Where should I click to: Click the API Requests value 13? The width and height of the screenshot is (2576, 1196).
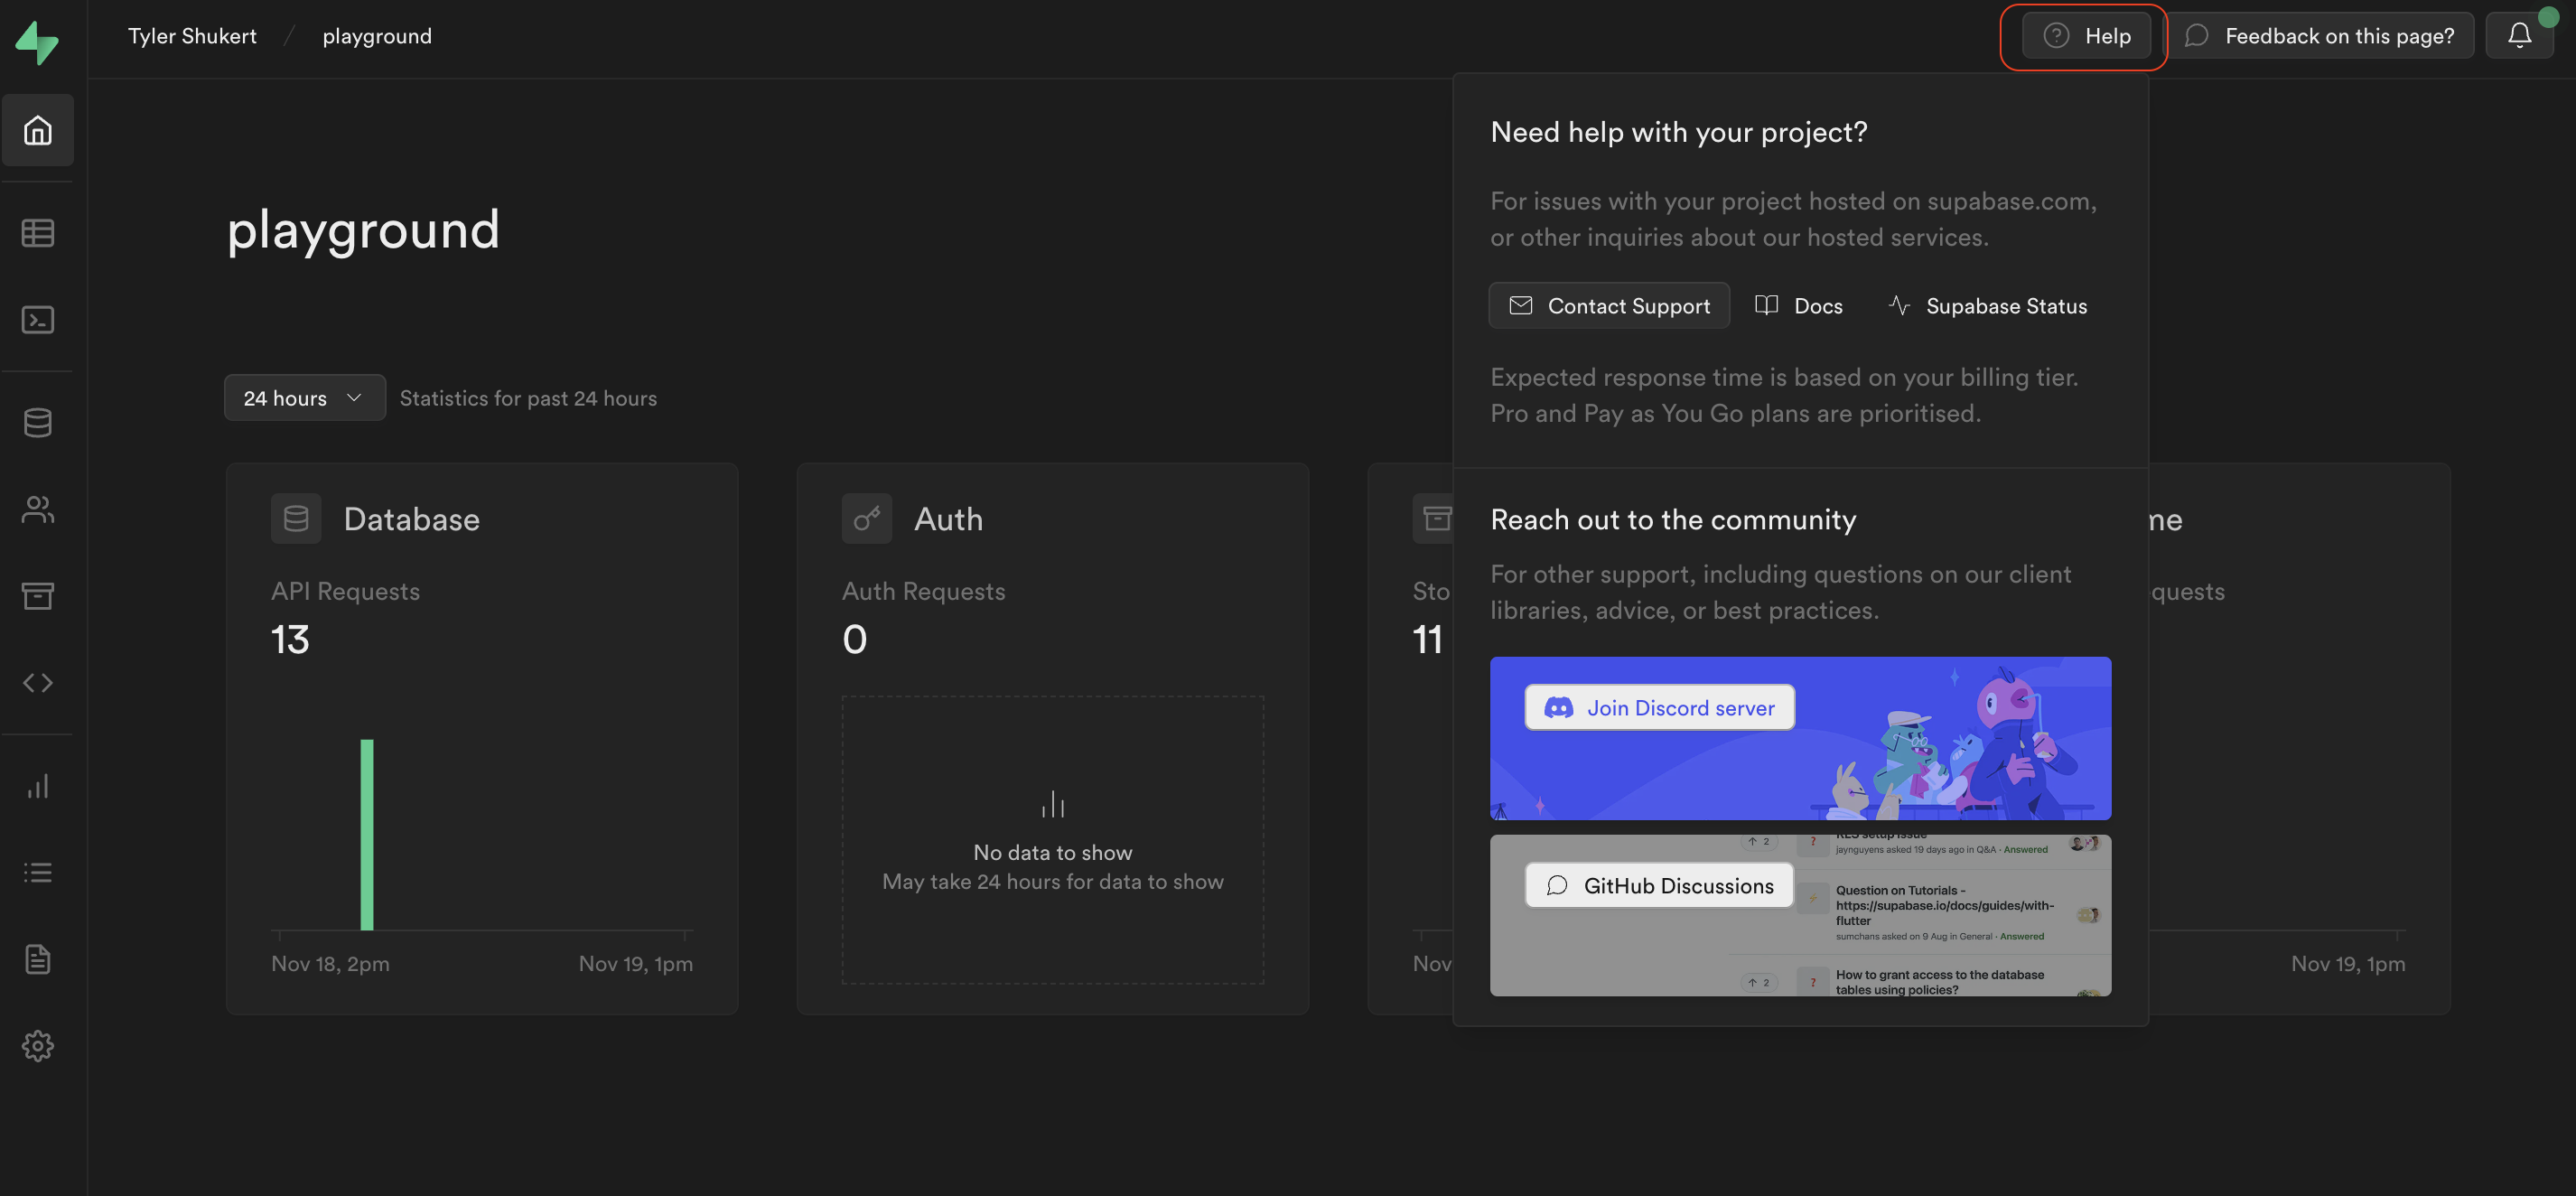pos(290,640)
